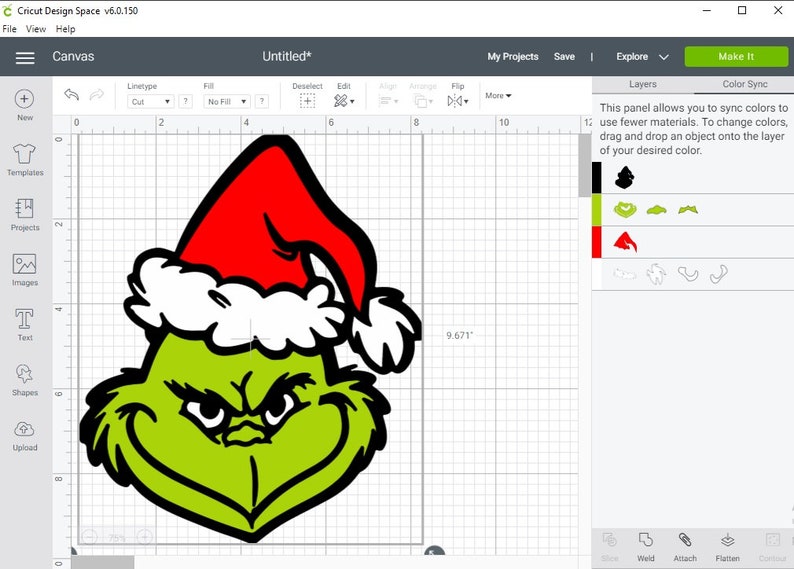This screenshot has height=569, width=794.
Task: Open the Images library icon
Action: pyautogui.click(x=25, y=270)
